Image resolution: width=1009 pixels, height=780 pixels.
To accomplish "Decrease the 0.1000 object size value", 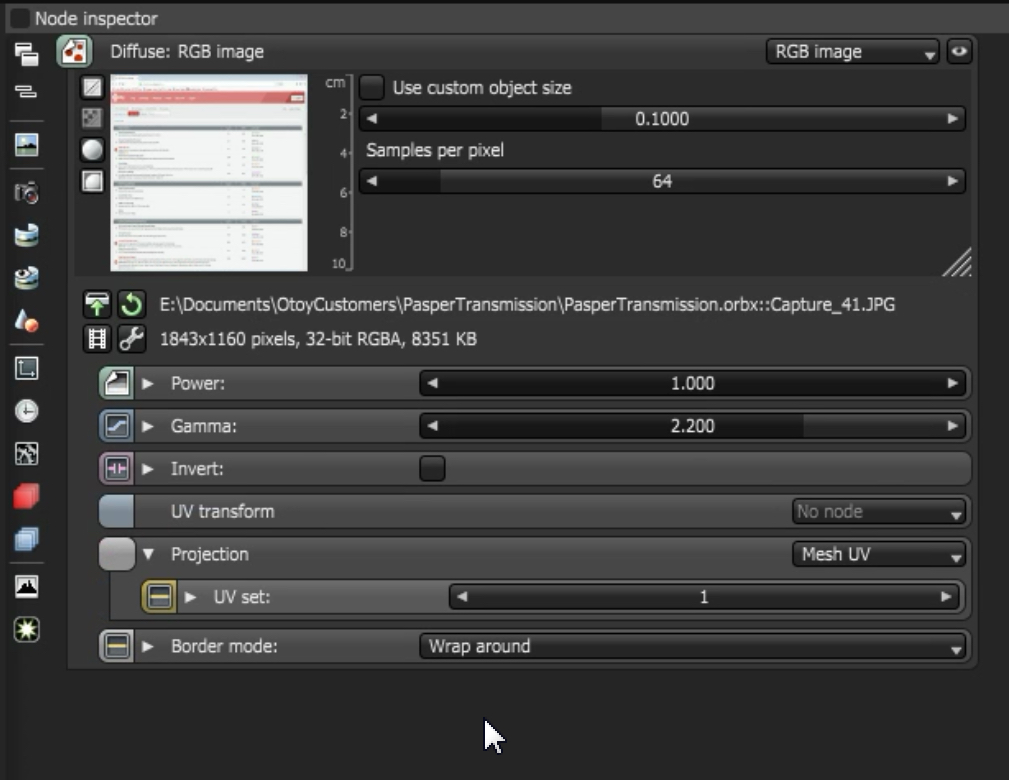I will pos(372,118).
